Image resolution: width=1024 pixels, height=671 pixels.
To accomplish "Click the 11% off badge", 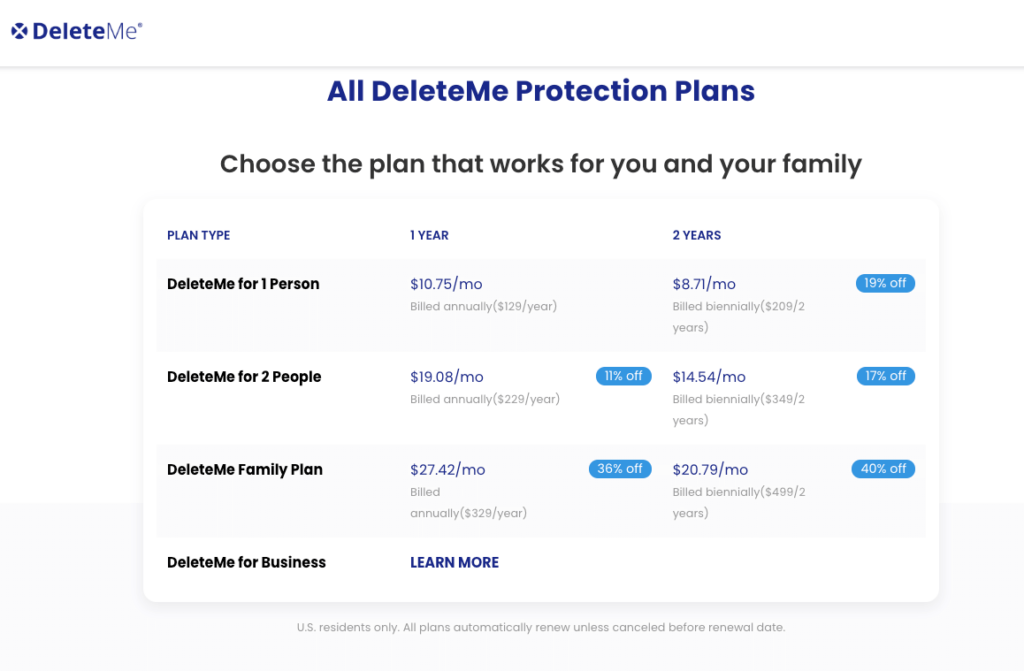I will pos(623,376).
